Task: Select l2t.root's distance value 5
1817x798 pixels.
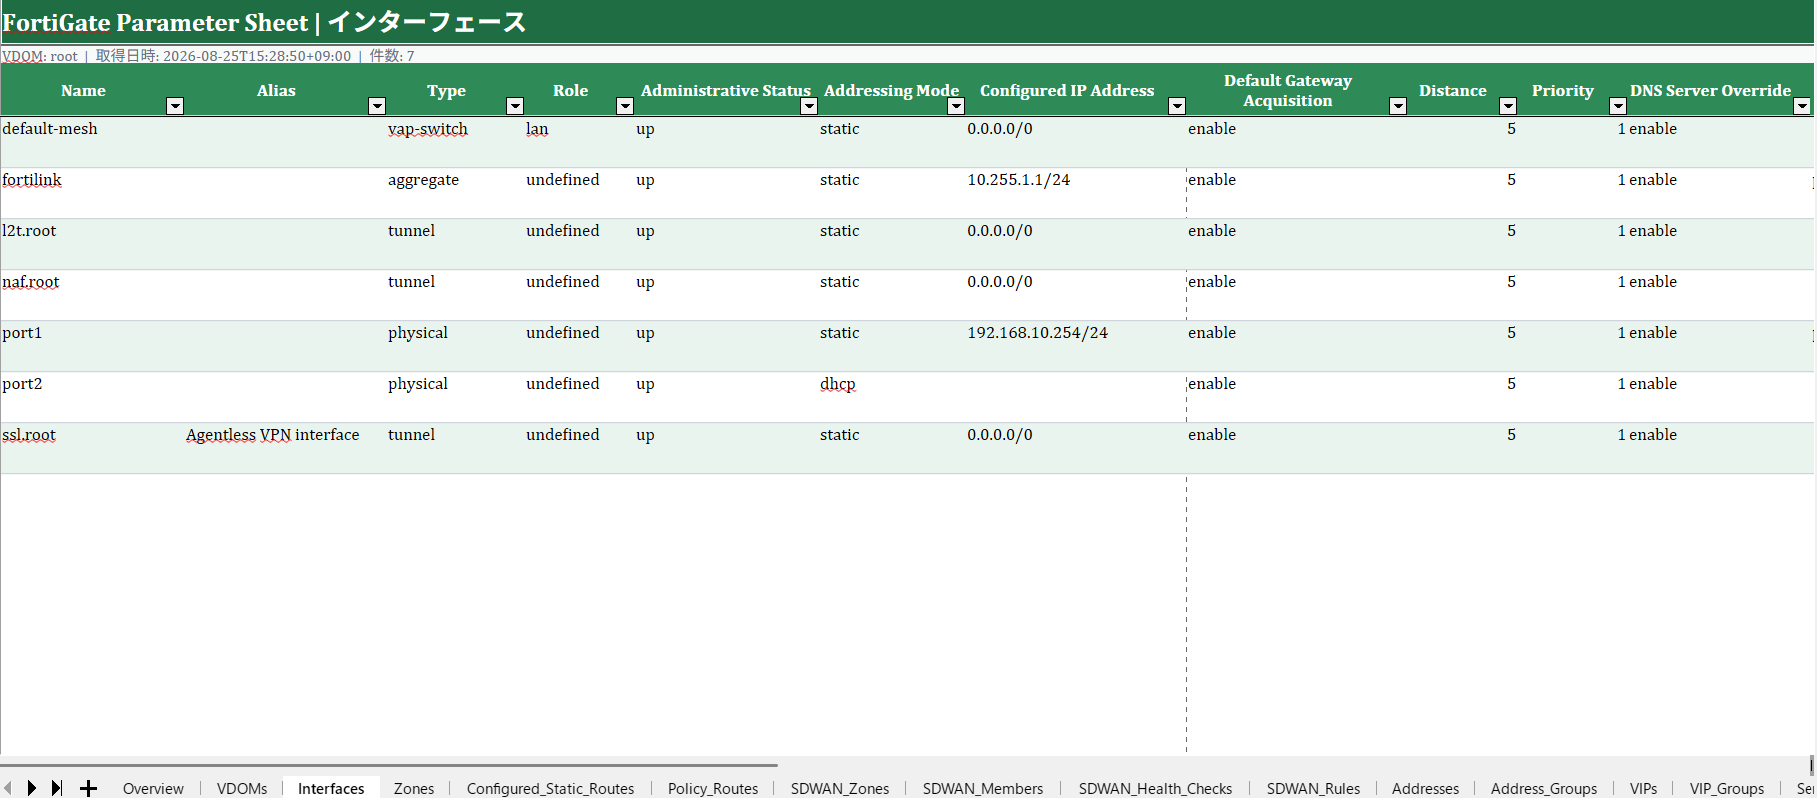Action: click(1462, 244)
